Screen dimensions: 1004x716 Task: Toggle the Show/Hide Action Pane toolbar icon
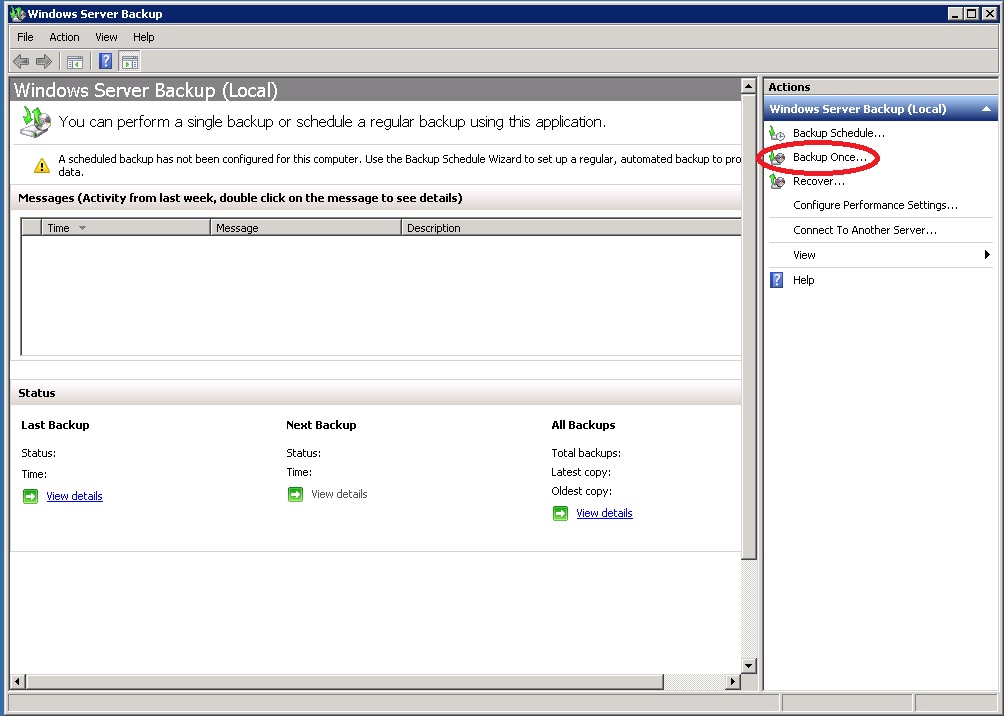pyautogui.click(x=130, y=62)
